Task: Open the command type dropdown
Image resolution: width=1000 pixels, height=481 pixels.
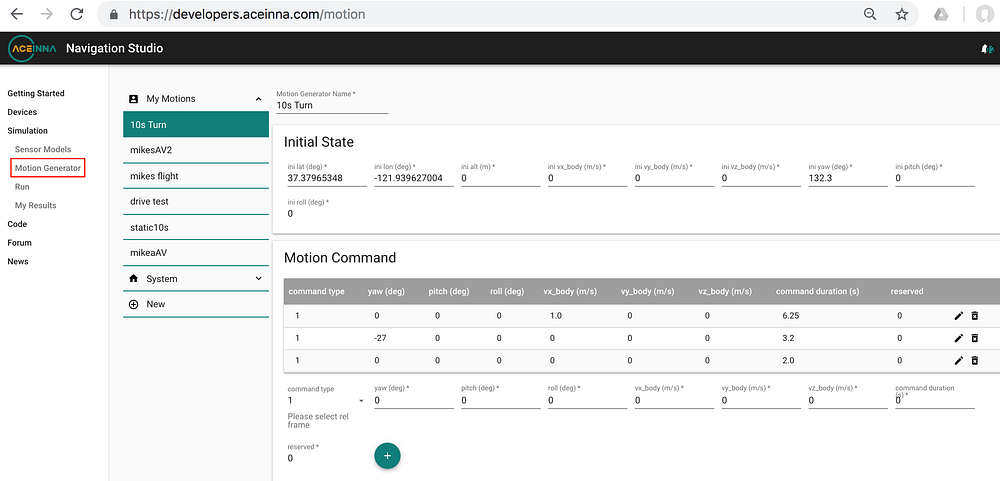Action: click(x=325, y=401)
